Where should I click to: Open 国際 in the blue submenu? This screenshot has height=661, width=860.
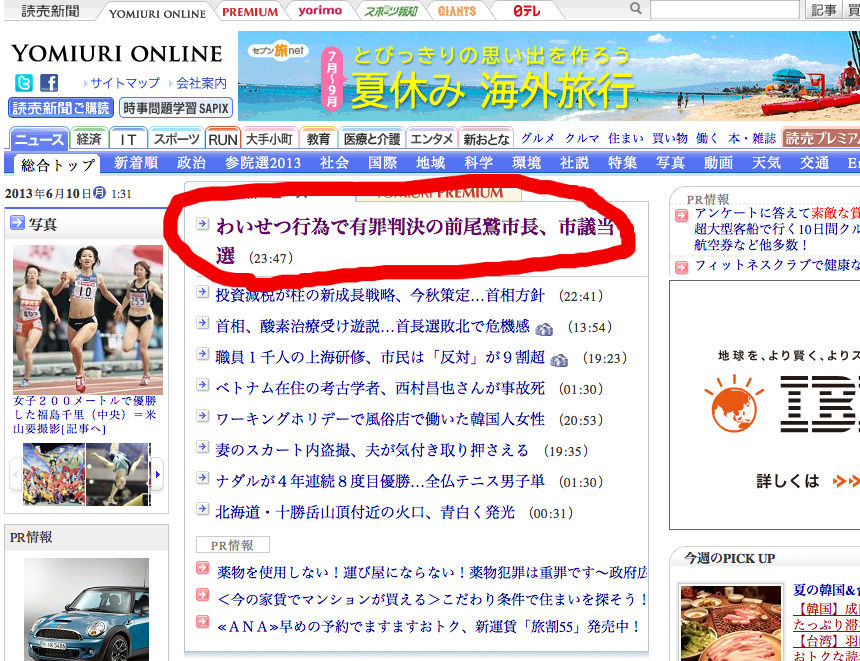[382, 163]
